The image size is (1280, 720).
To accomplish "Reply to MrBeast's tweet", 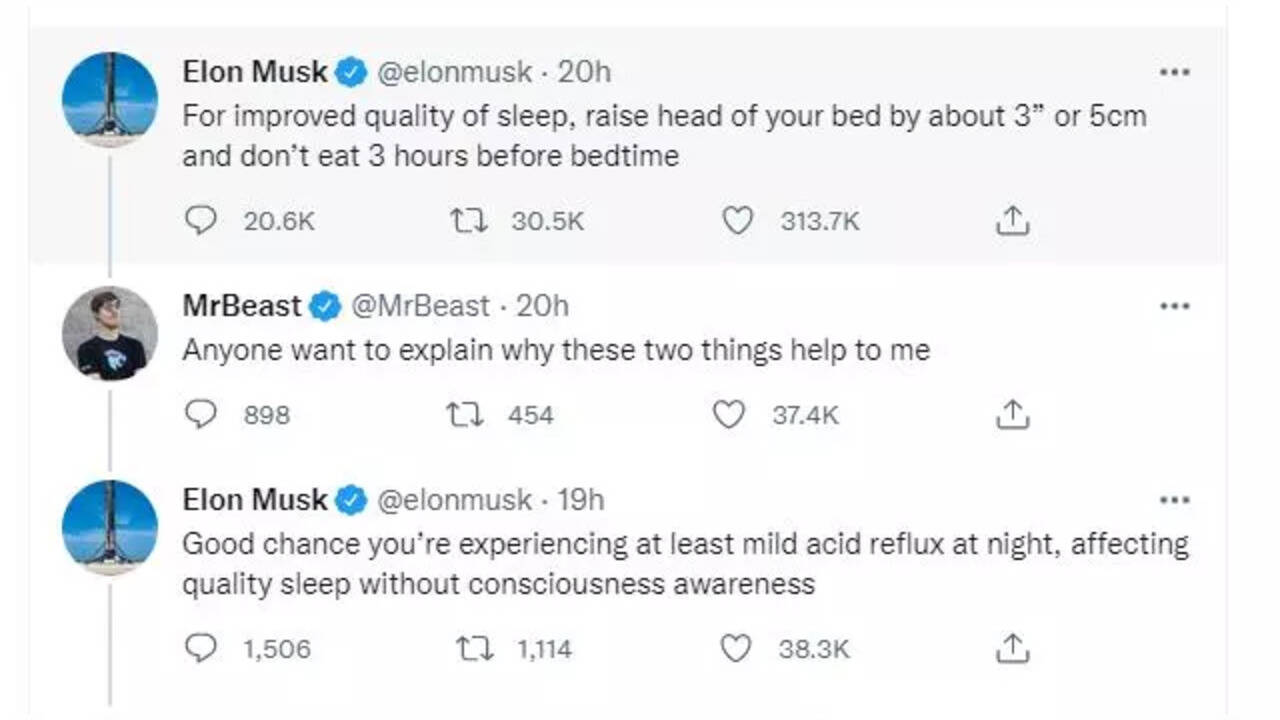I will (201, 414).
